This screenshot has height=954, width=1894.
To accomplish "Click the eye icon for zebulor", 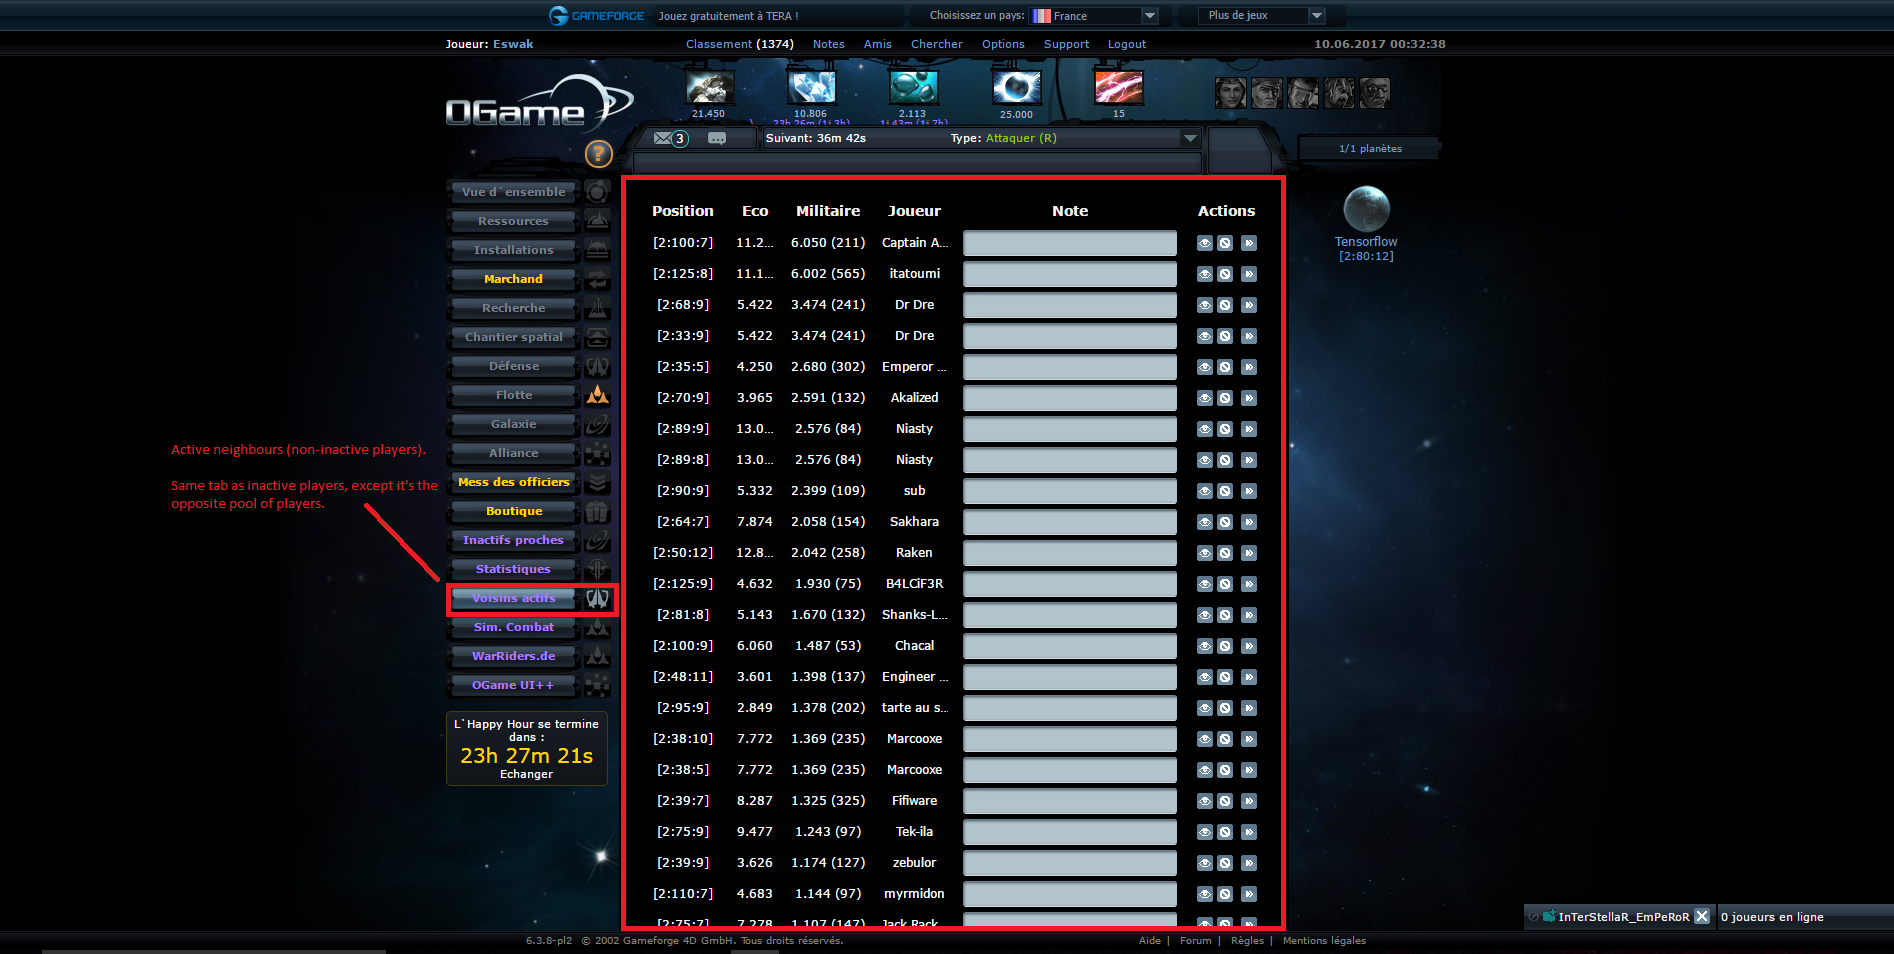I will click(x=1204, y=863).
